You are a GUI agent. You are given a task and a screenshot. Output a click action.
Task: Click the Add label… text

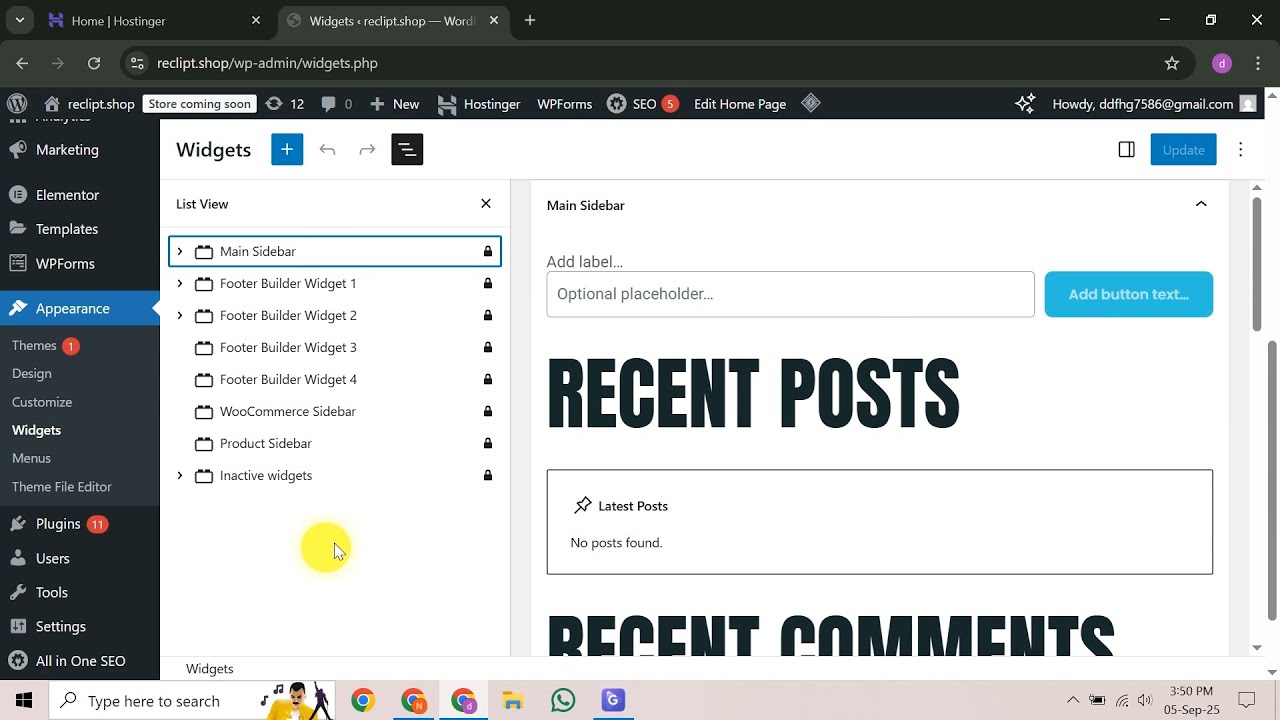point(585,262)
